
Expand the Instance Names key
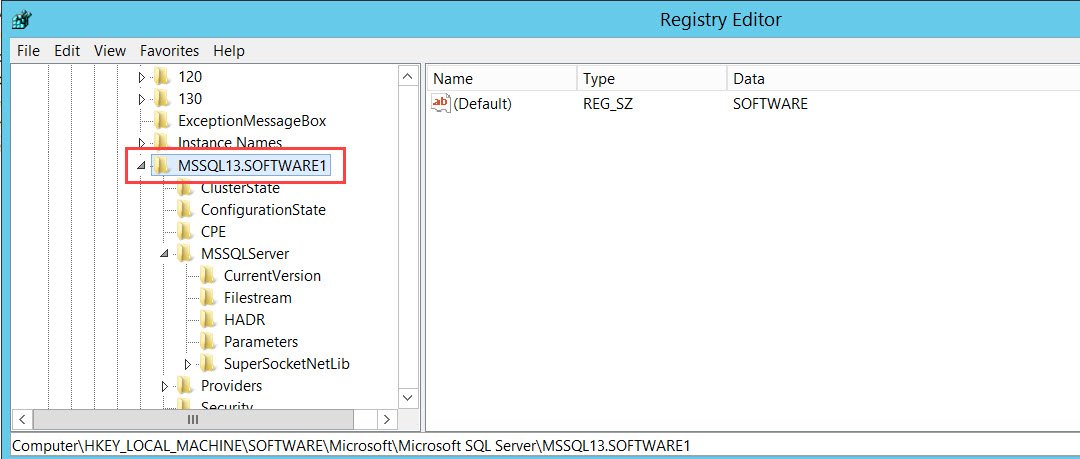142,143
